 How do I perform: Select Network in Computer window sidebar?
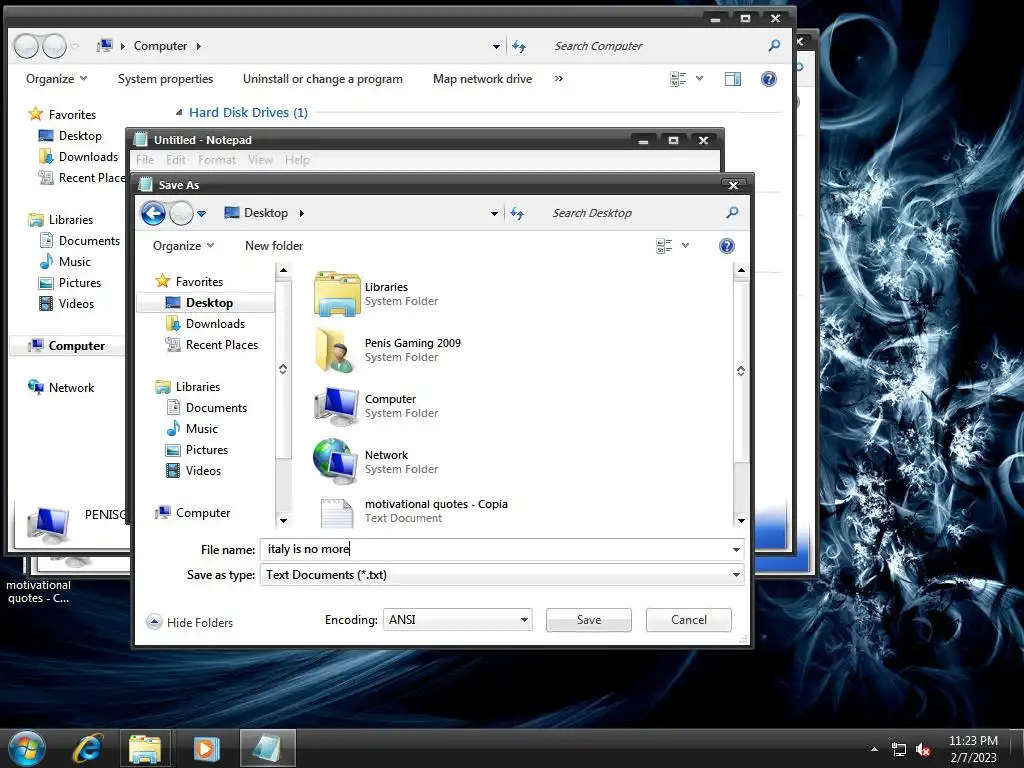[61, 387]
